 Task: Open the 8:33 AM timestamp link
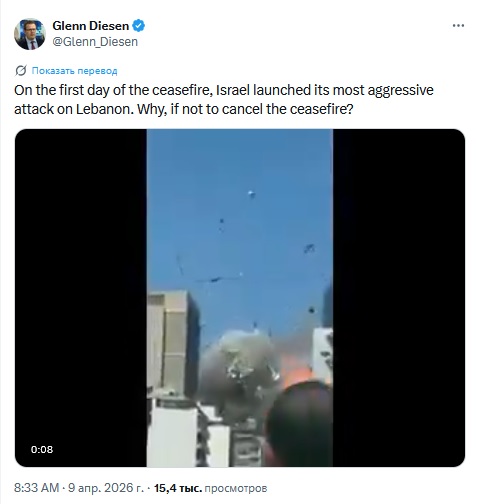point(37,488)
